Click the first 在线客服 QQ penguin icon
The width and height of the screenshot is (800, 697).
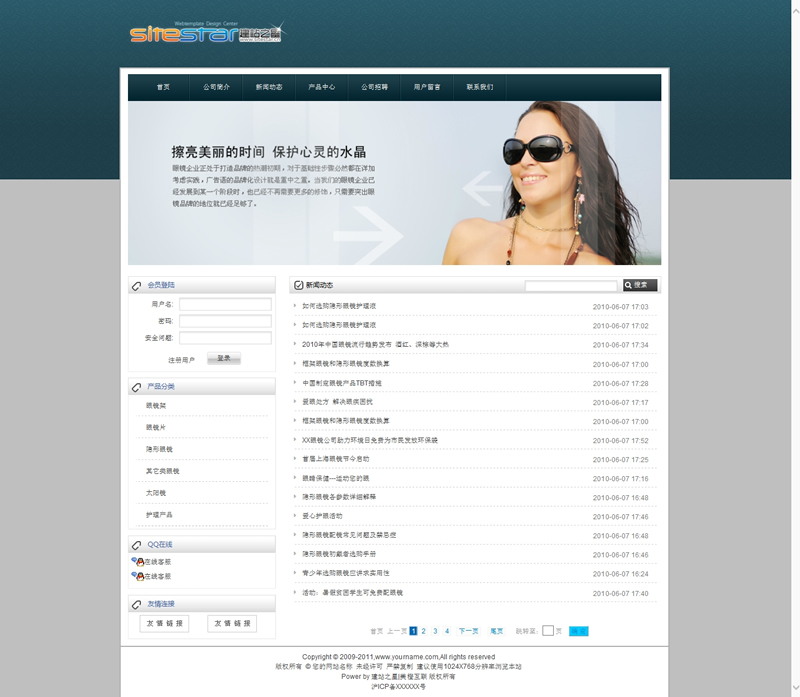click(137, 562)
